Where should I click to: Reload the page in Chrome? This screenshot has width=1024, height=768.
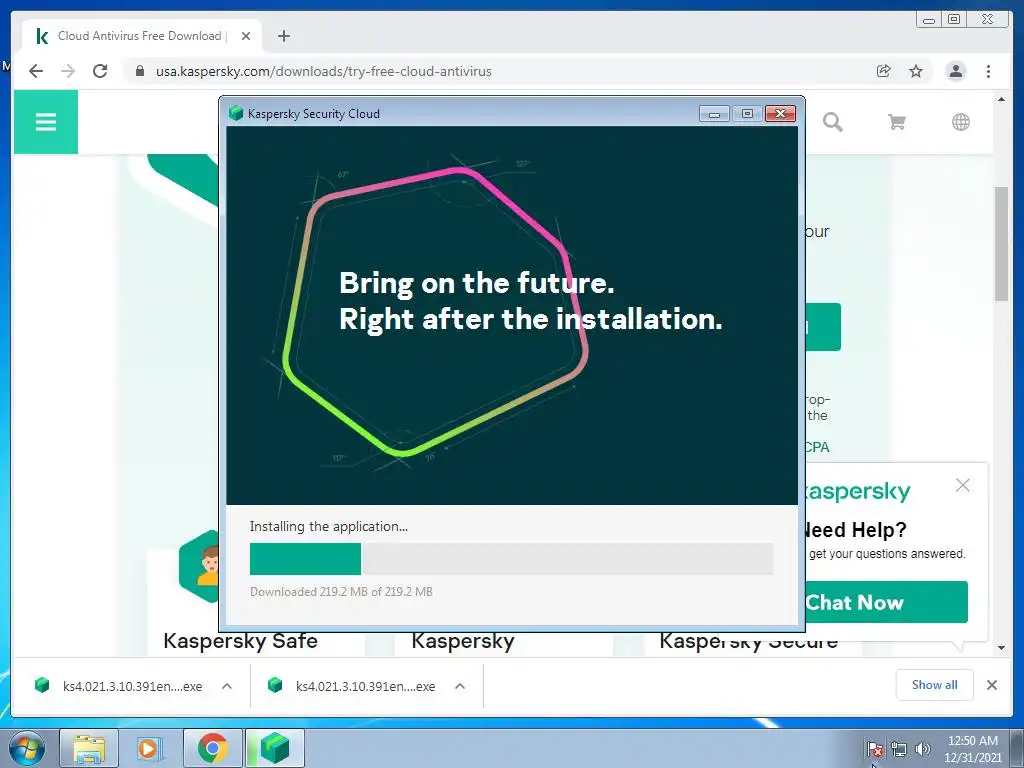point(100,71)
